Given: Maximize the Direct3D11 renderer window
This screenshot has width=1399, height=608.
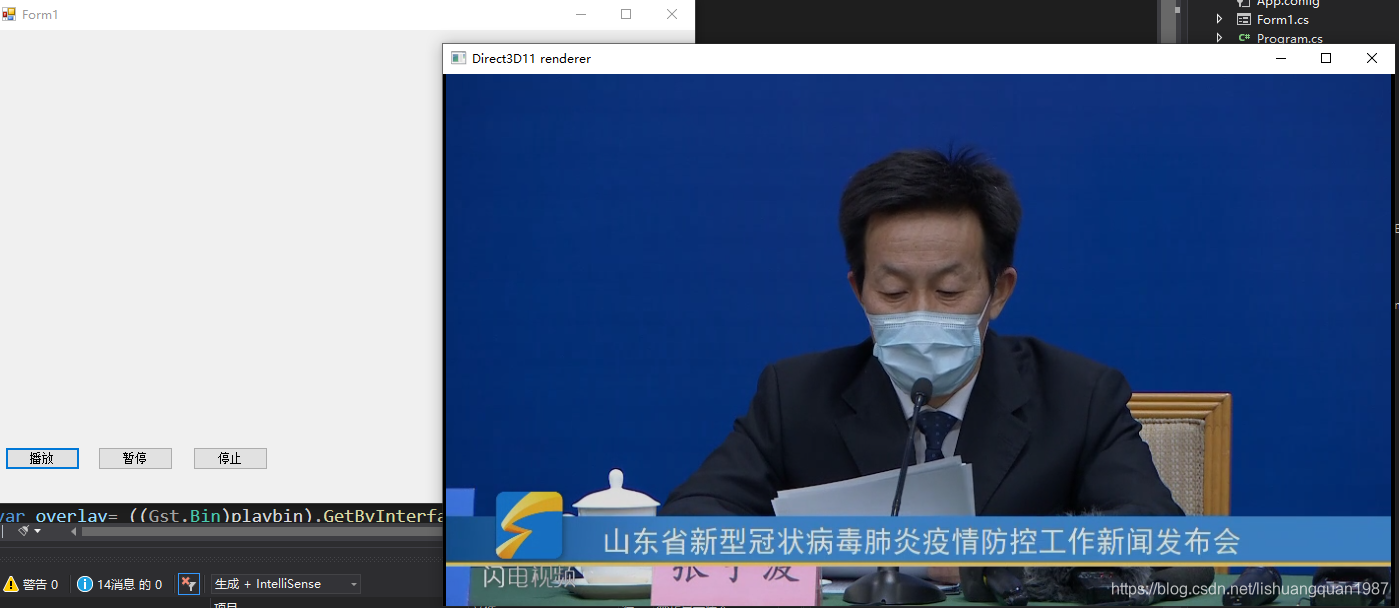Looking at the screenshot, I should tap(1326, 58).
